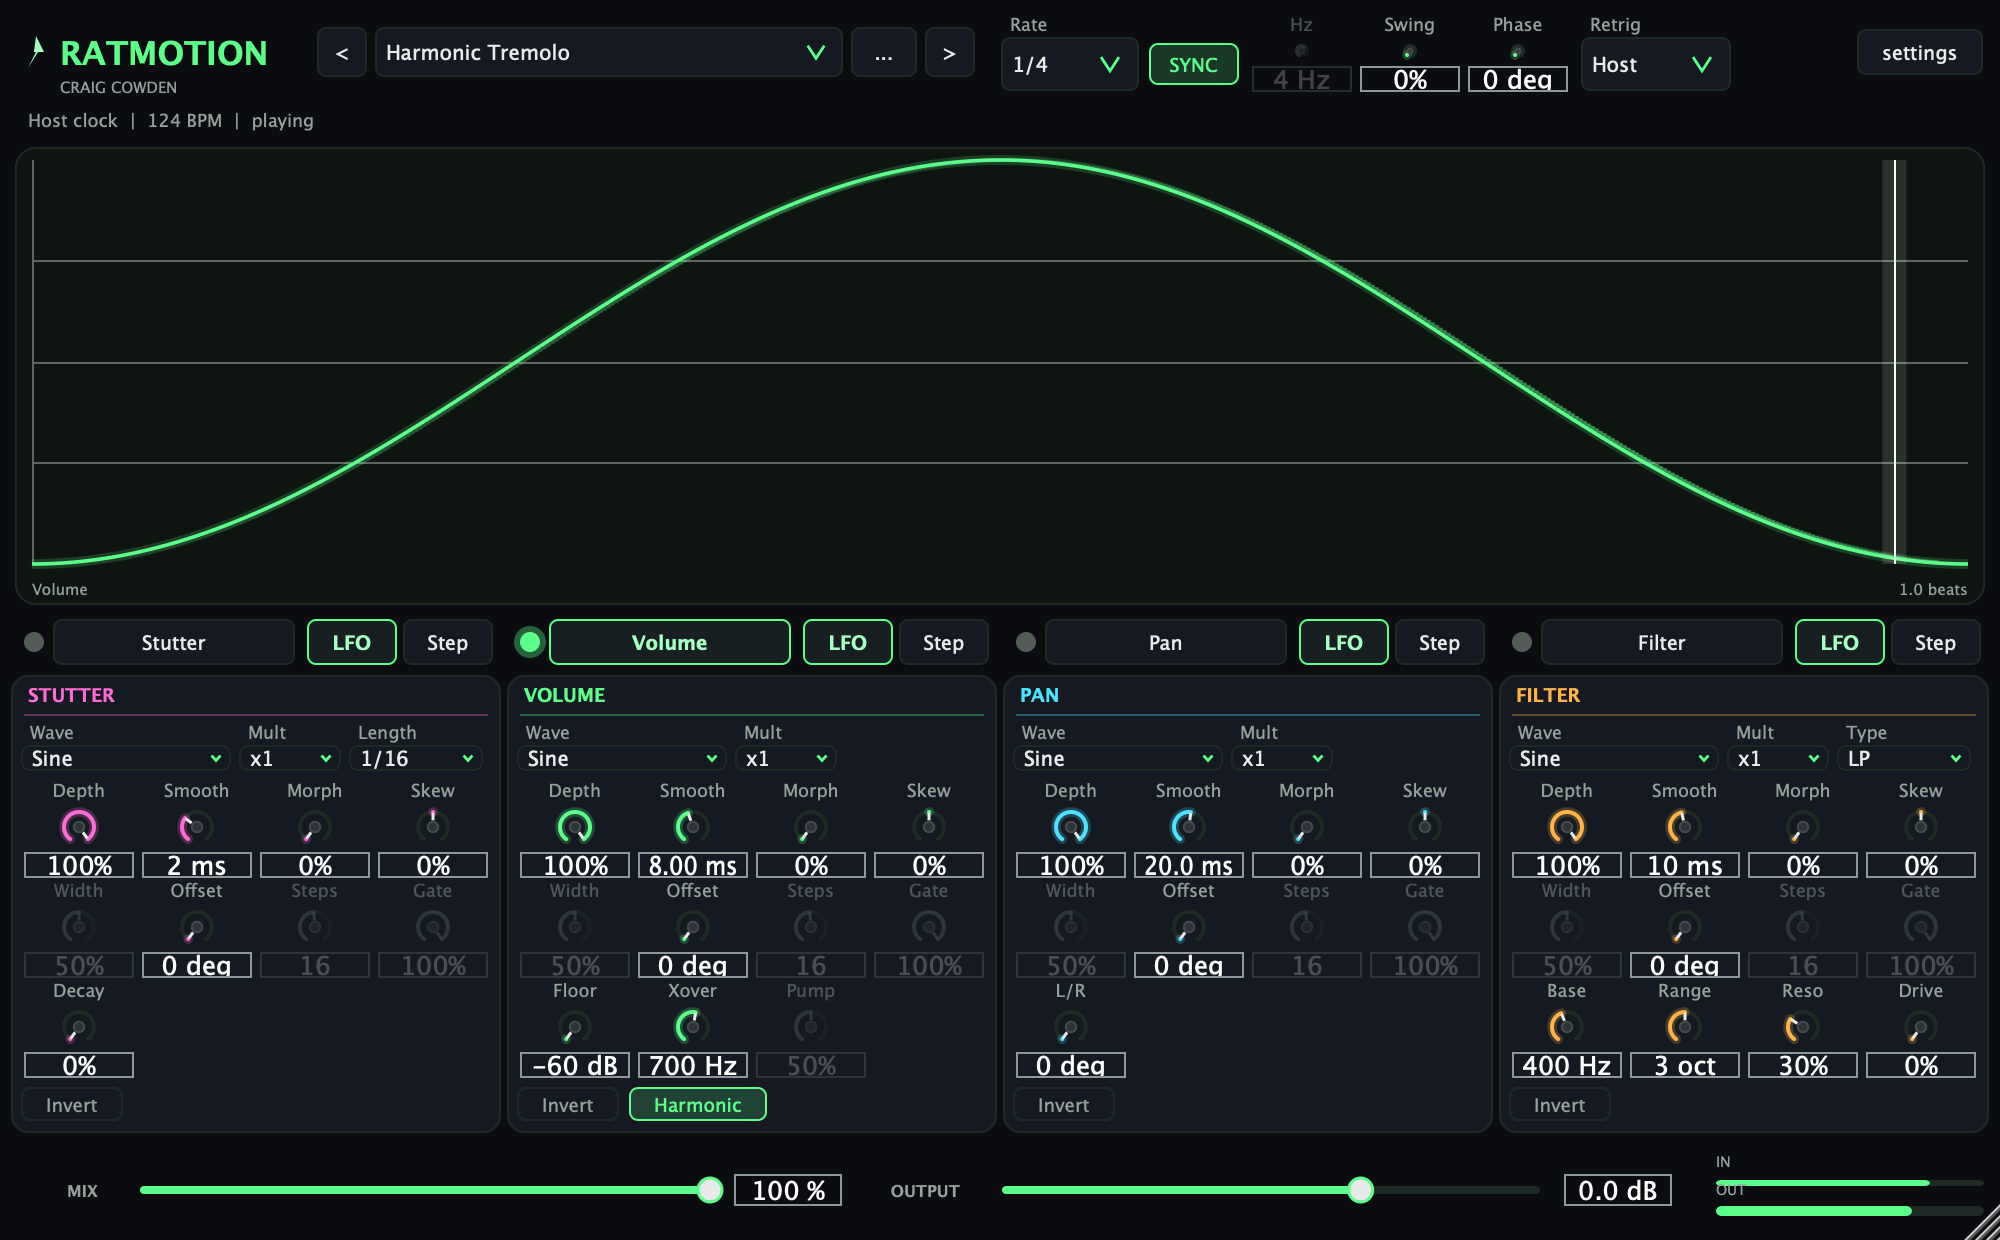Click the Stutter Depth knob
This screenshot has width=2000, height=1240.
[x=78, y=827]
